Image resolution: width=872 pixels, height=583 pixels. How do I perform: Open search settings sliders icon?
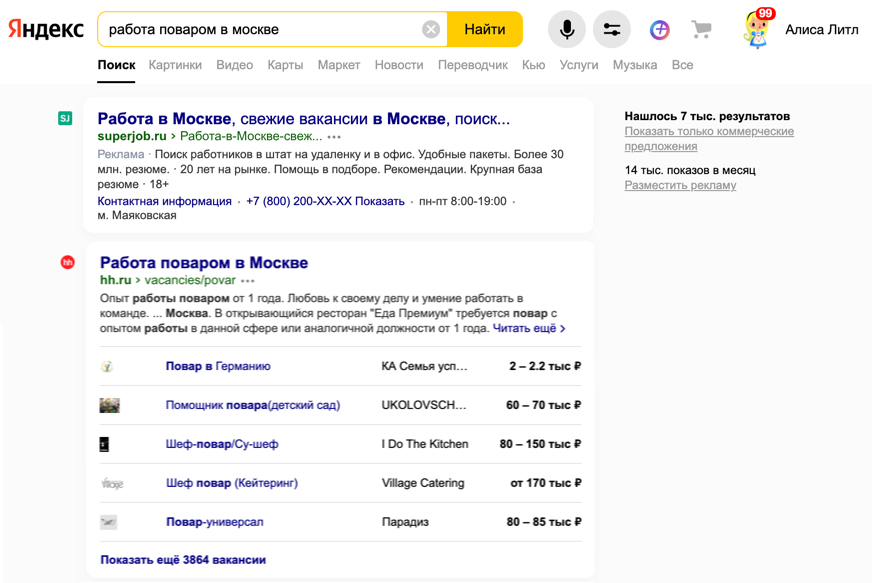(612, 30)
